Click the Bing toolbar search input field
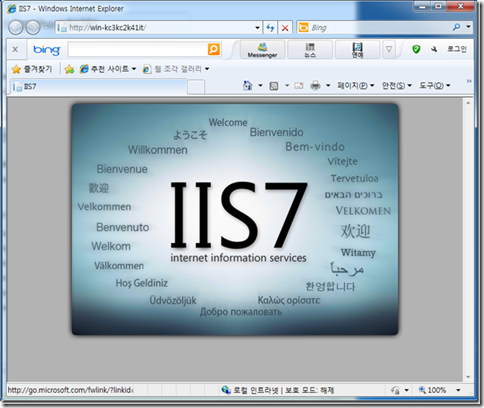The height and width of the screenshot is (408, 484). (x=138, y=49)
